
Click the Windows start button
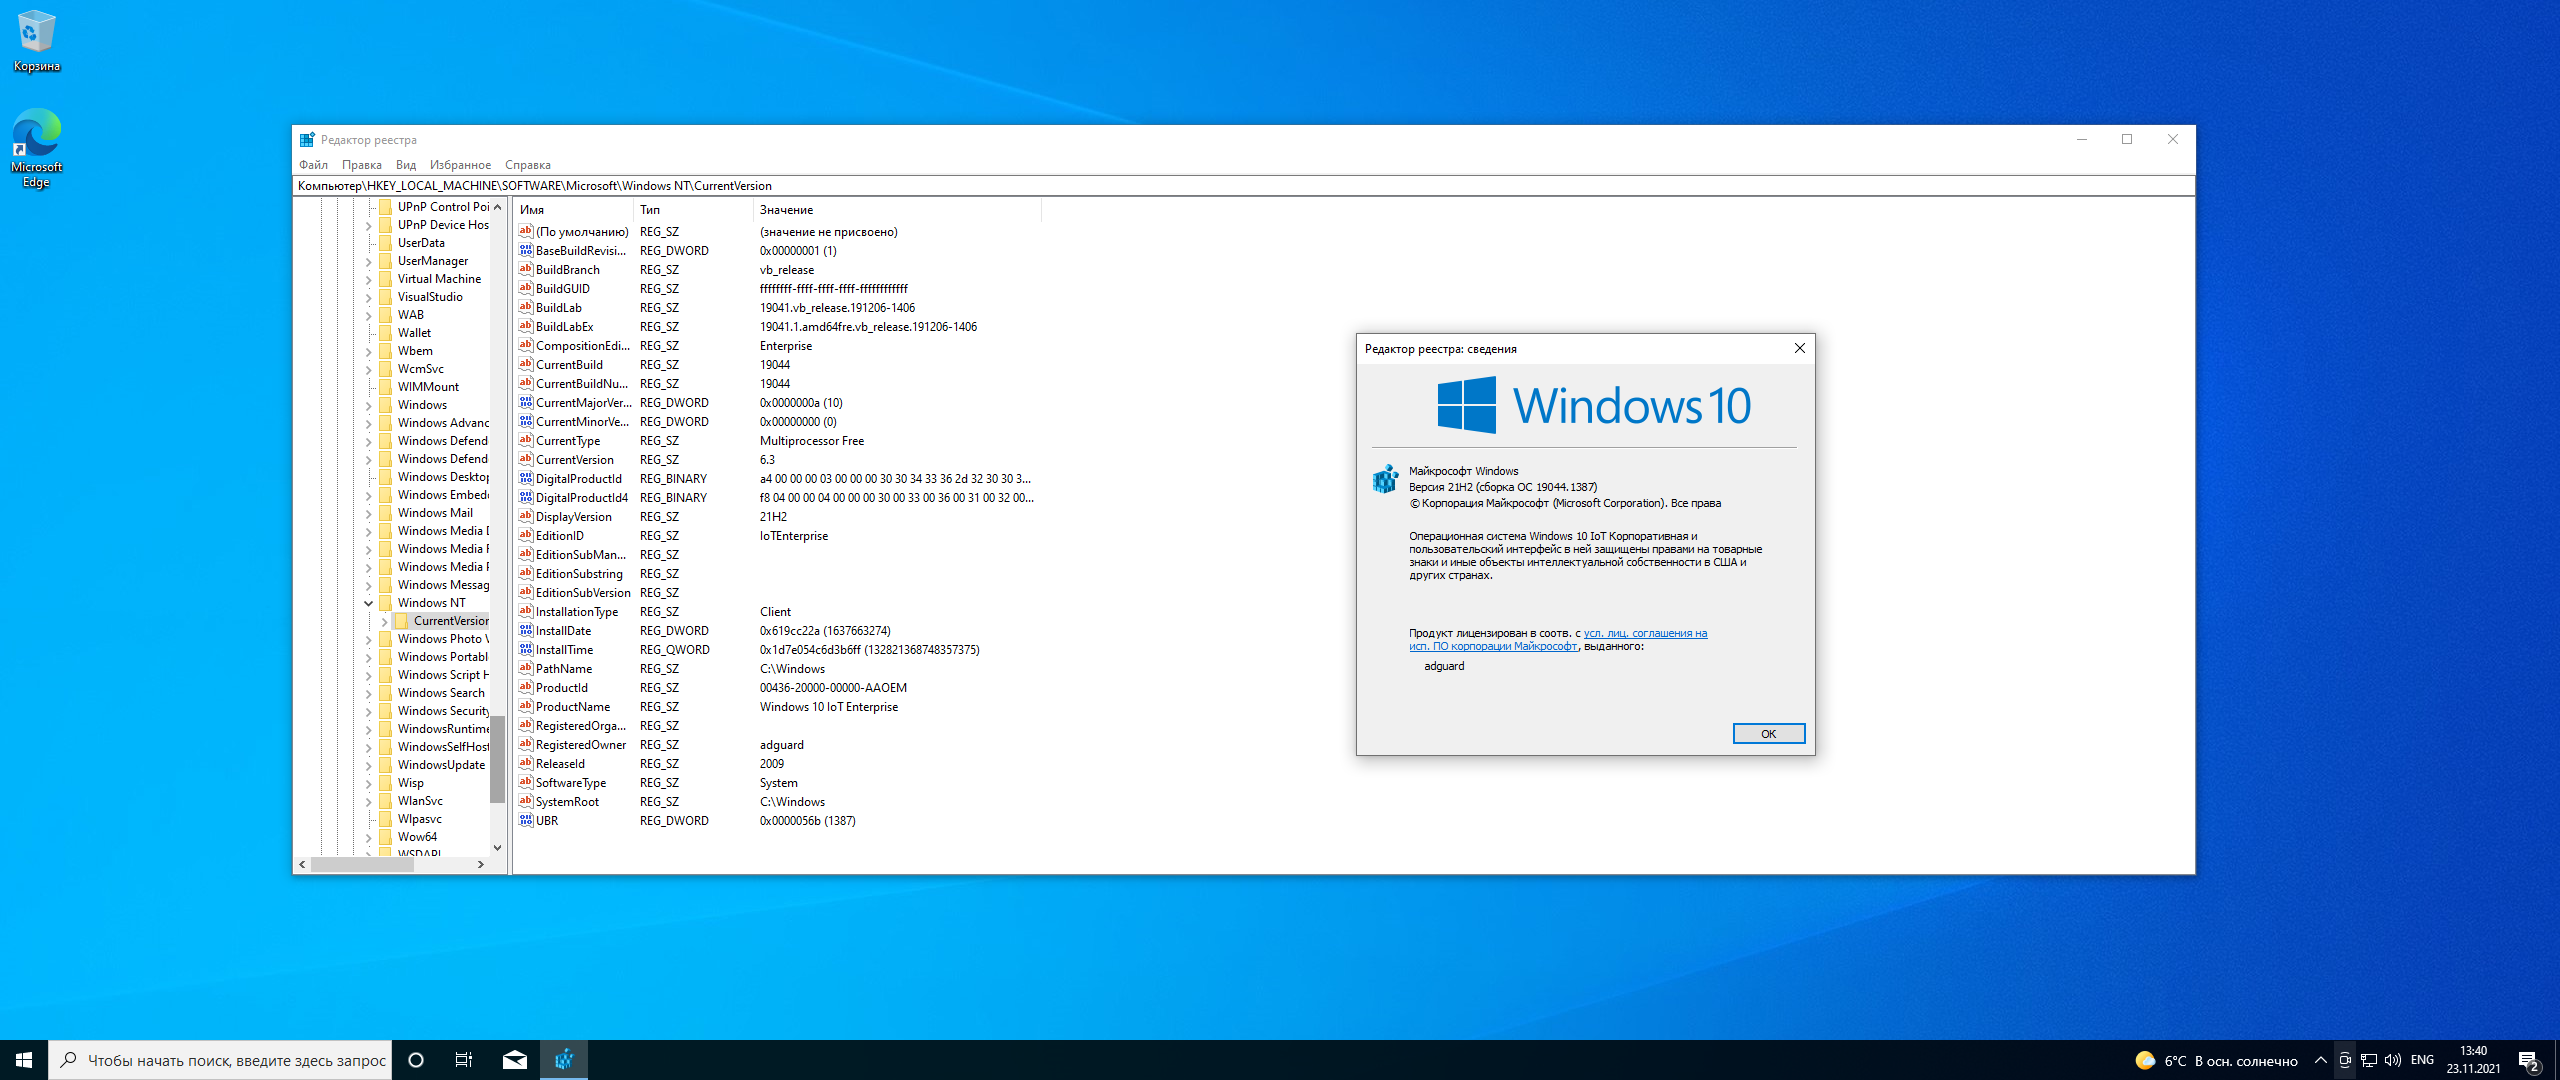point(24,1060)
